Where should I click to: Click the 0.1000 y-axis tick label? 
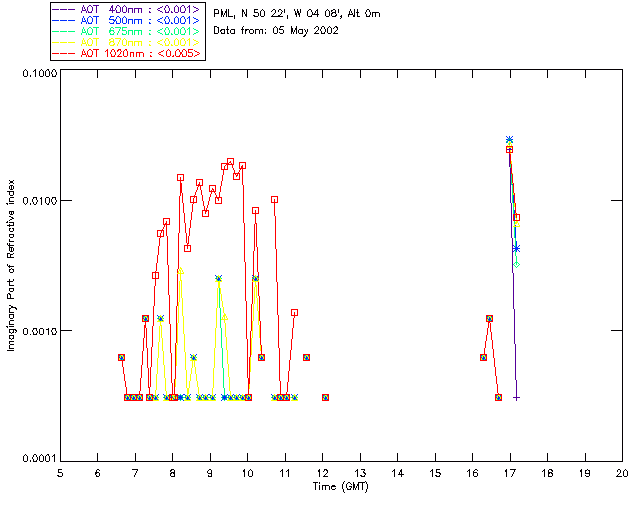39,73
